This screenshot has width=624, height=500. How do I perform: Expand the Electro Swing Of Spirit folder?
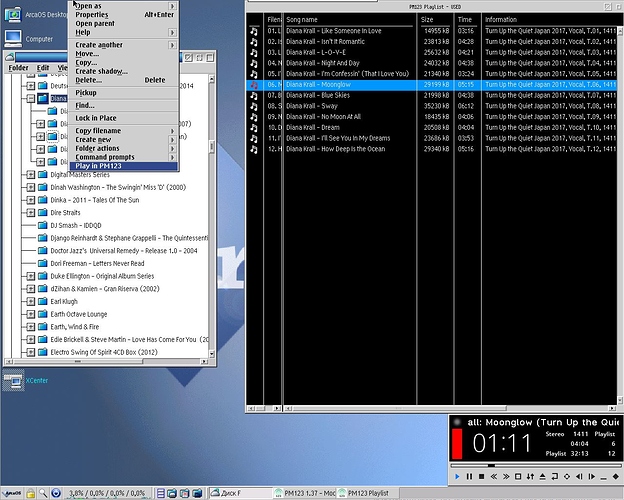[31, 352]
